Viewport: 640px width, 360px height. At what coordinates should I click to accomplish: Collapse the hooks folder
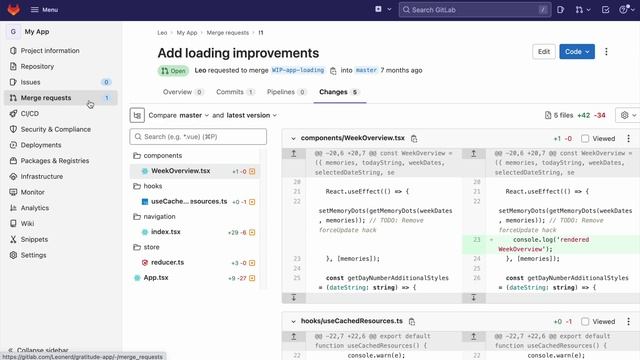click(148, 186)
